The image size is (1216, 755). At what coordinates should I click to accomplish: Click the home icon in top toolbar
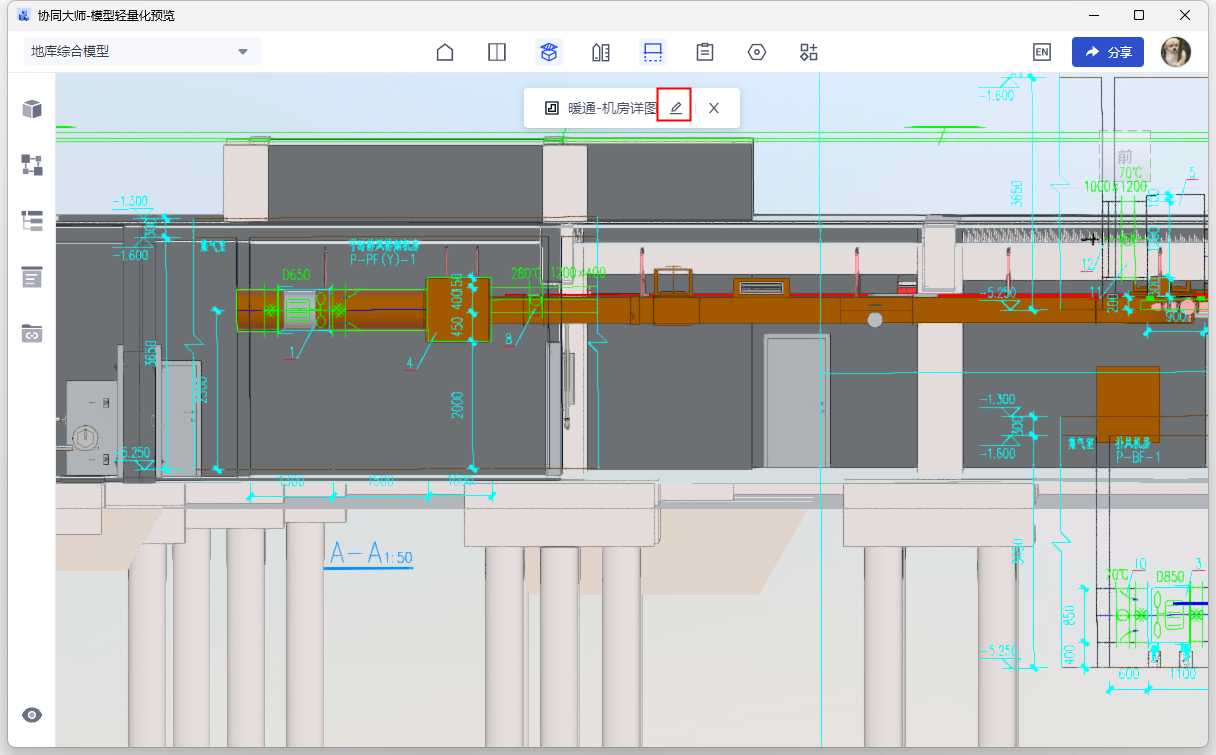pyautogui.click(x=445, y=53)
